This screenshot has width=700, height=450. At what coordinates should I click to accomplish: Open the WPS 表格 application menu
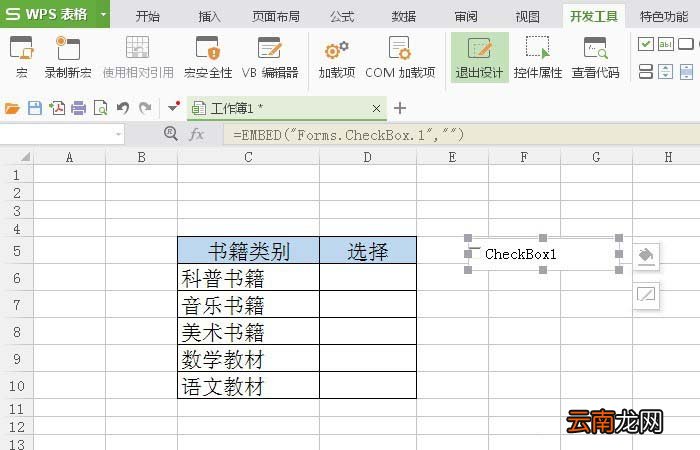(x=46, y=14)
